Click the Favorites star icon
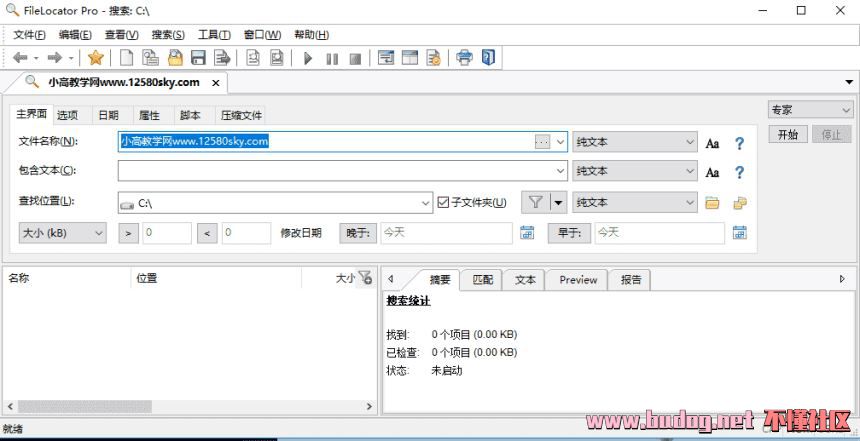Viewport: 860px width, 441px height. 95,58
